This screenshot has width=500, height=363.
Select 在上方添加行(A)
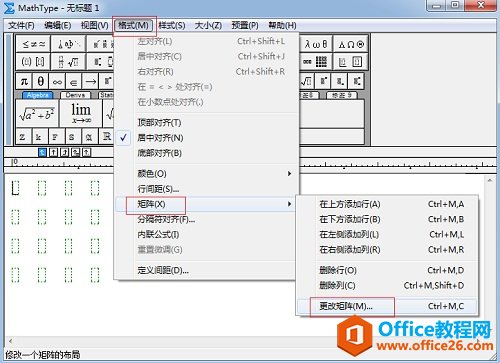tap(387, 204)
